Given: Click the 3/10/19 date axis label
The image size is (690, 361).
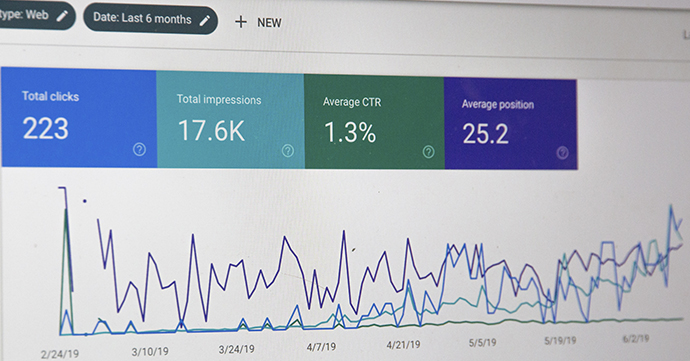Looking at the screenshot, I should [150, 352].
